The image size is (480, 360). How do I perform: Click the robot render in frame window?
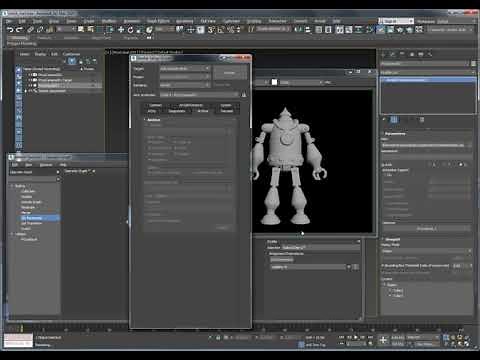tap(289, 166)
